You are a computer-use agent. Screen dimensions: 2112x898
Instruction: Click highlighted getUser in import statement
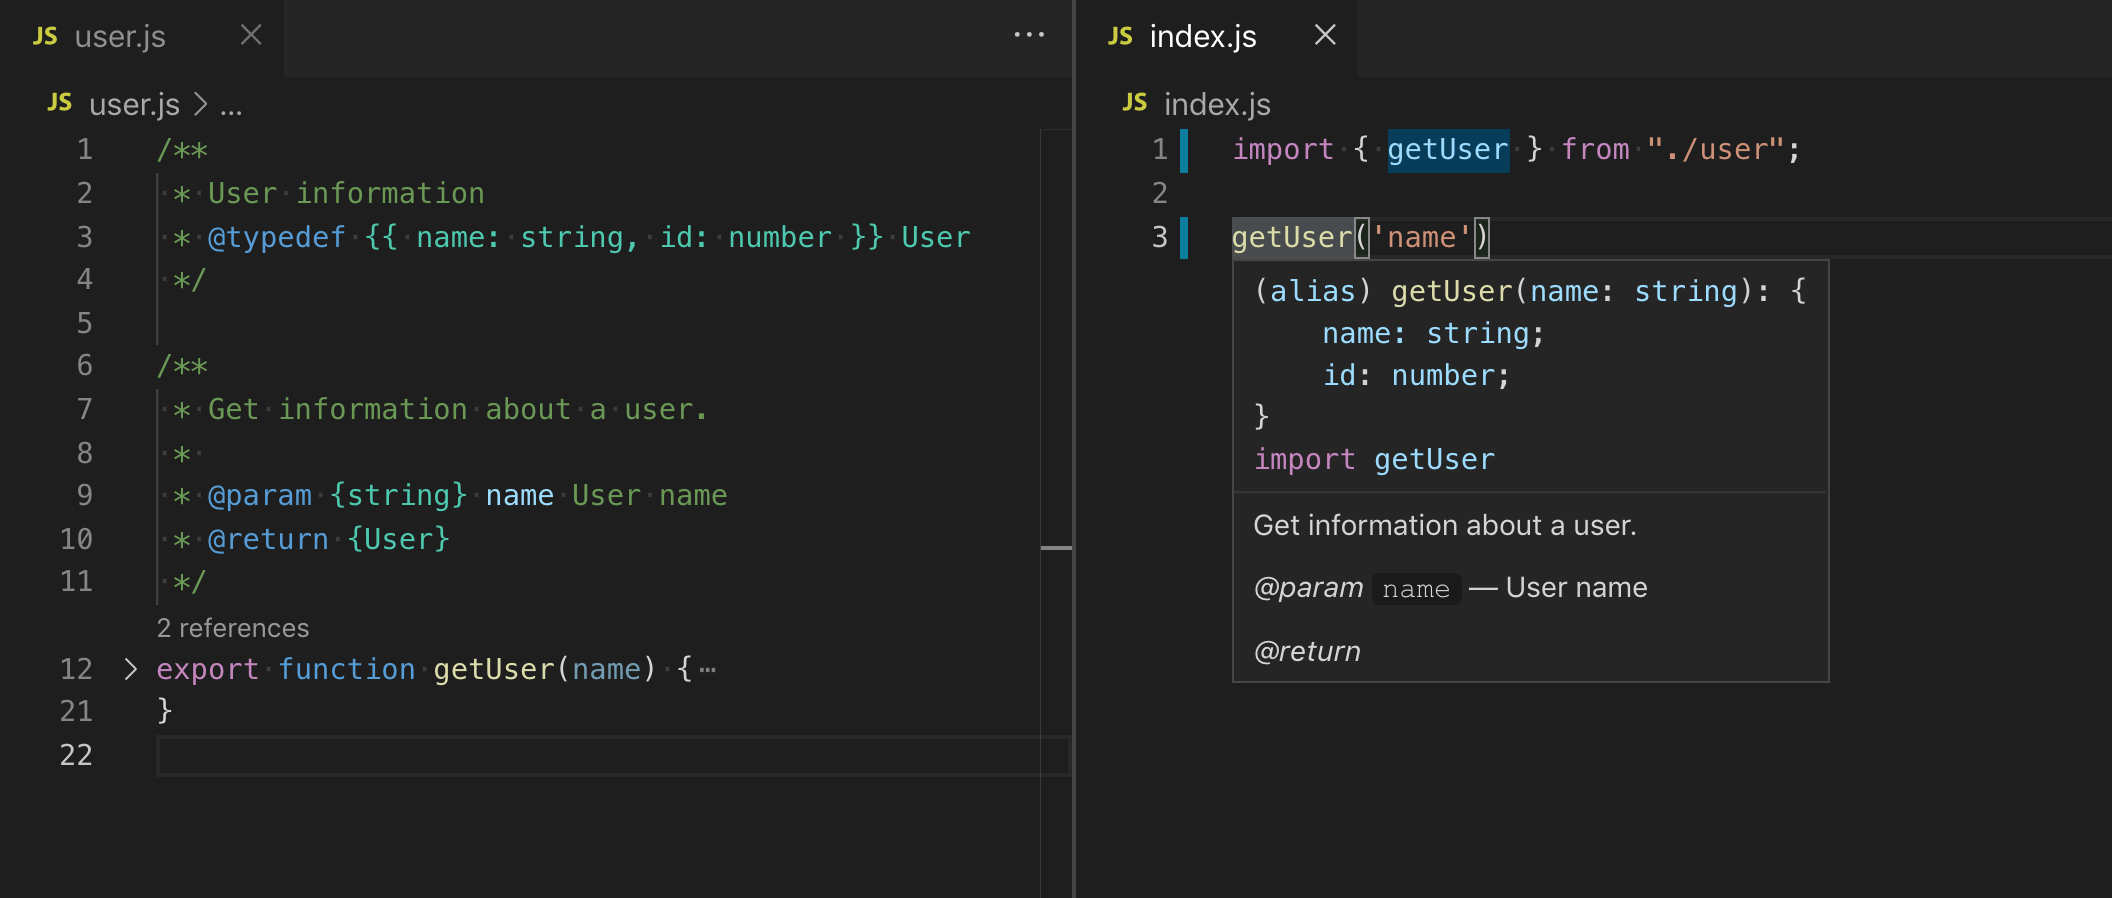1447,150
